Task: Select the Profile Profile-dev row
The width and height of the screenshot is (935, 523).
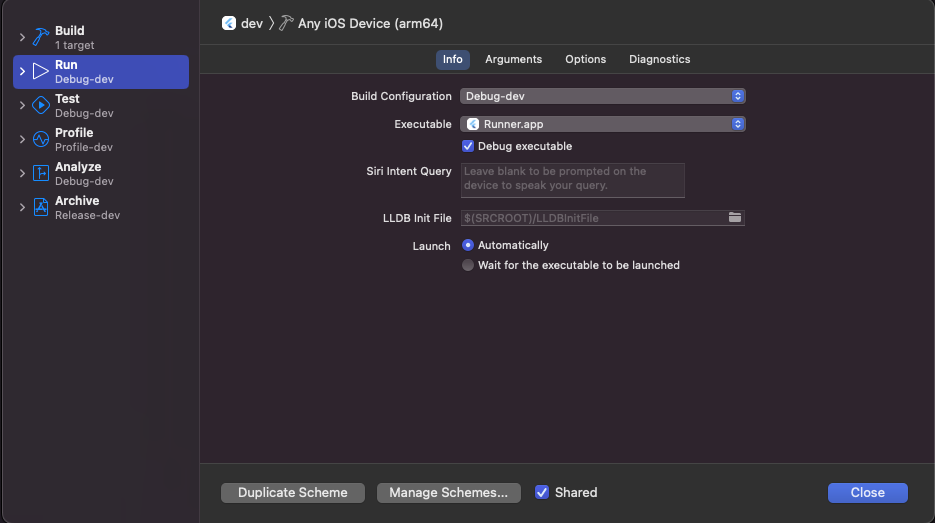Action: click(101, 140)
